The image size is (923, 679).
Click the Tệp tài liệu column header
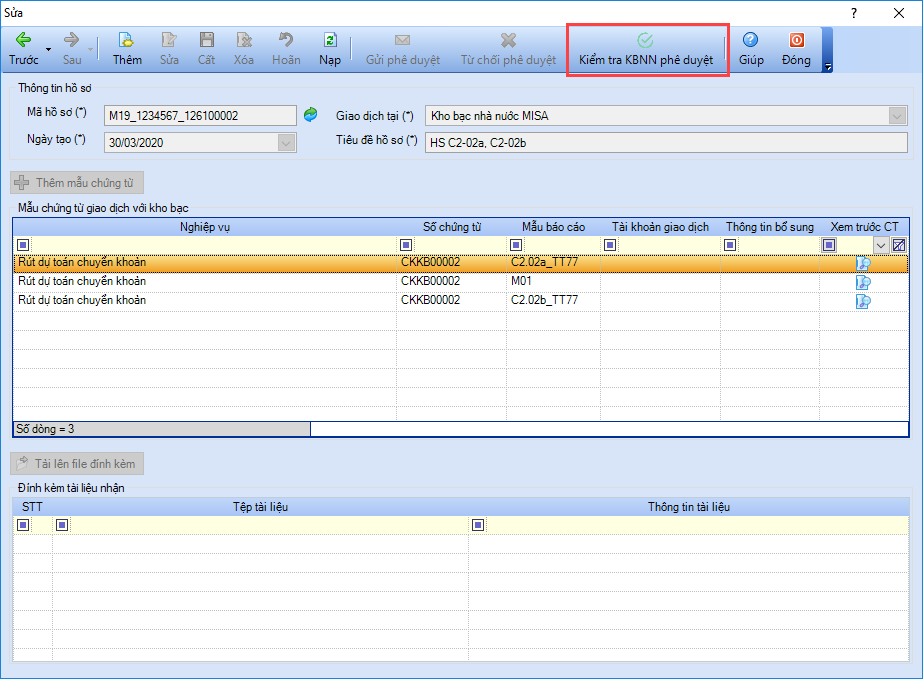260,507
